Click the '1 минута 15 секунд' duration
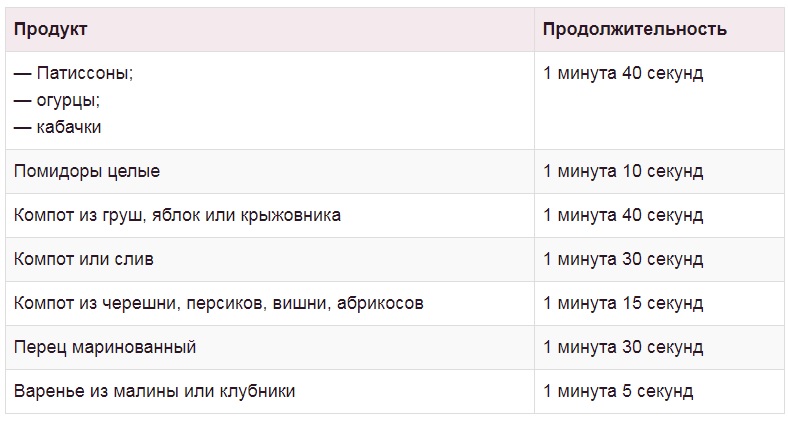Image resolution: width=788 pixels, height=422 pixels. point(623,303)
